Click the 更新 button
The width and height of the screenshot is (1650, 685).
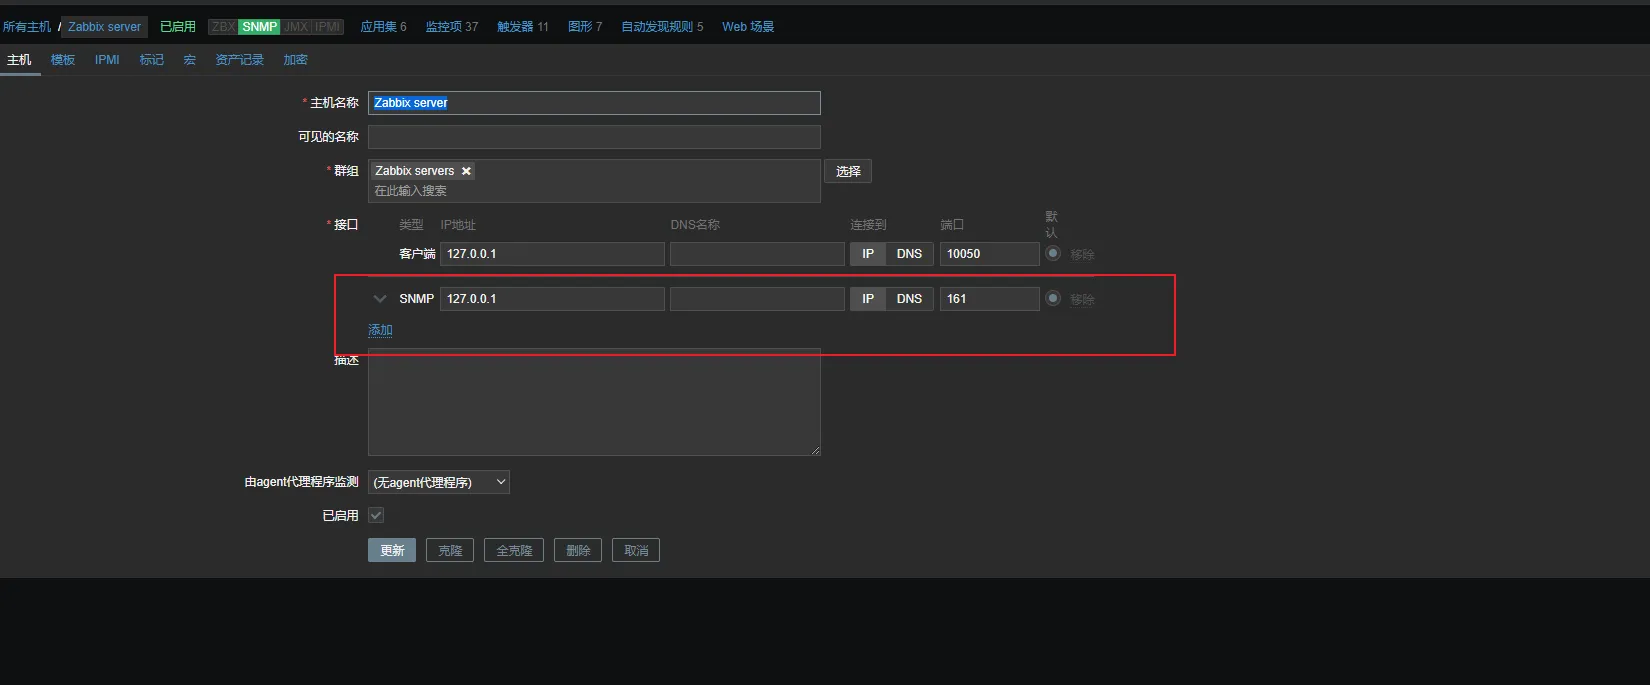tap(392, 550)
